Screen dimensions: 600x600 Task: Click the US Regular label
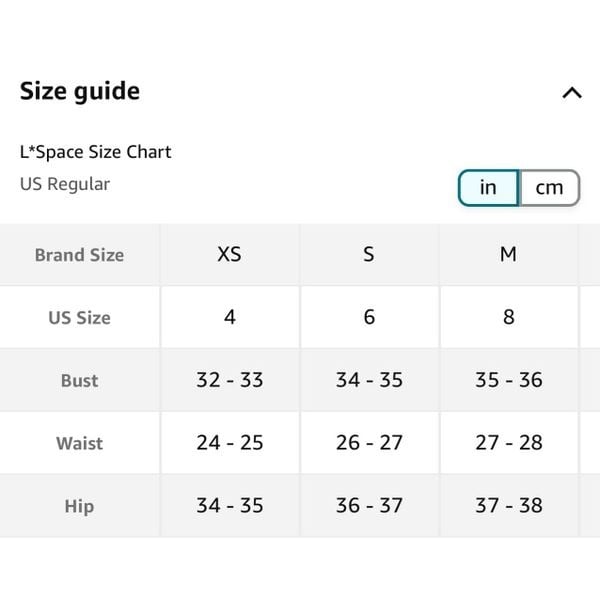(65, 184)
